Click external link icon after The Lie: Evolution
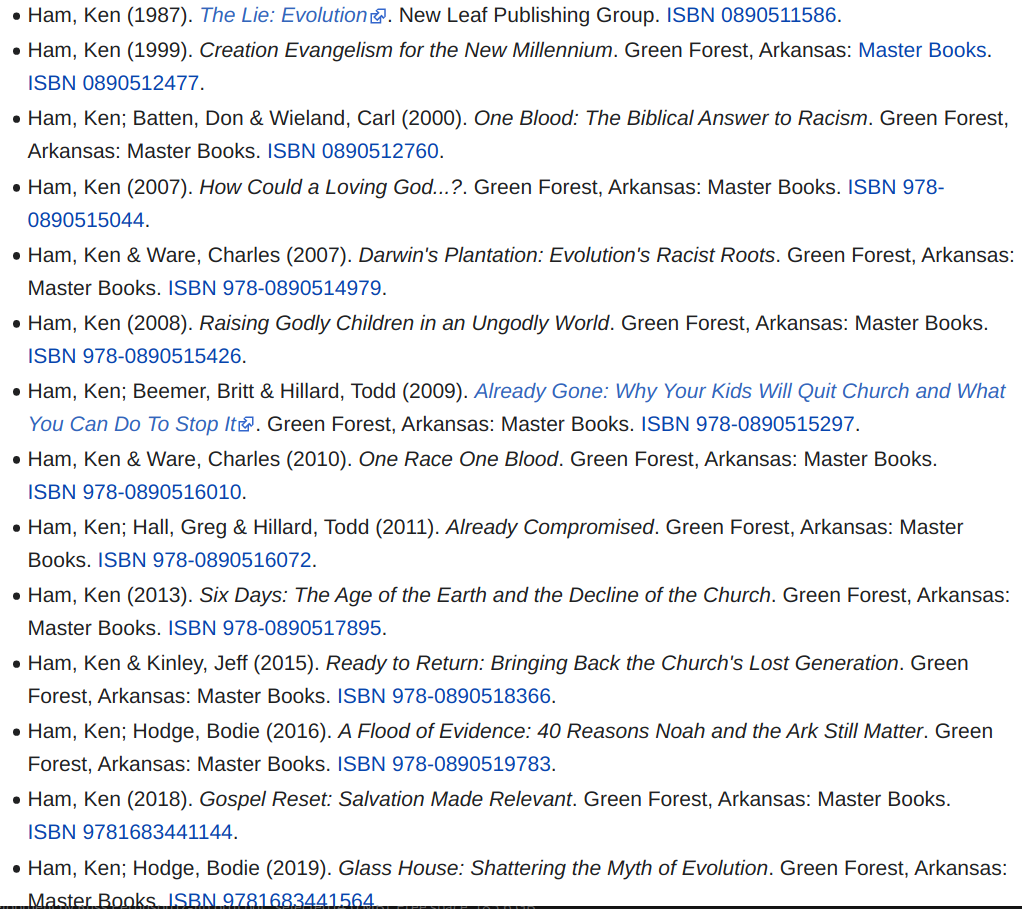The width and height of the screenshot is (1022, 909). pyautogui.click(x=378, y=16)
